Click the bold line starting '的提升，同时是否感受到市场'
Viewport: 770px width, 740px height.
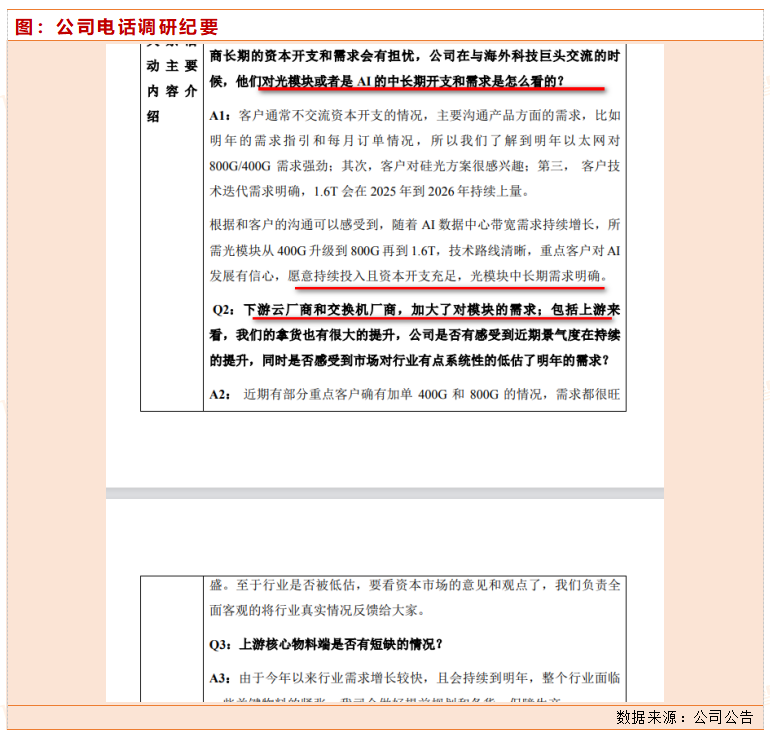(409, 361)
